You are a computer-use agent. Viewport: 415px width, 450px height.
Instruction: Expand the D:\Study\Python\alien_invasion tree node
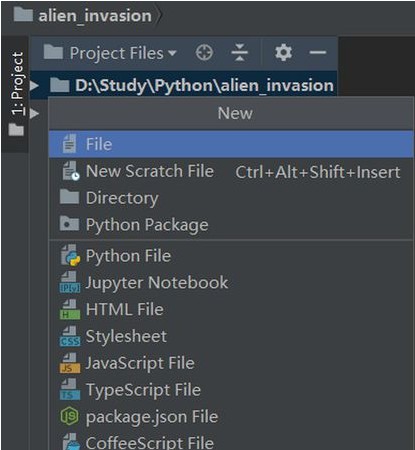34,86
